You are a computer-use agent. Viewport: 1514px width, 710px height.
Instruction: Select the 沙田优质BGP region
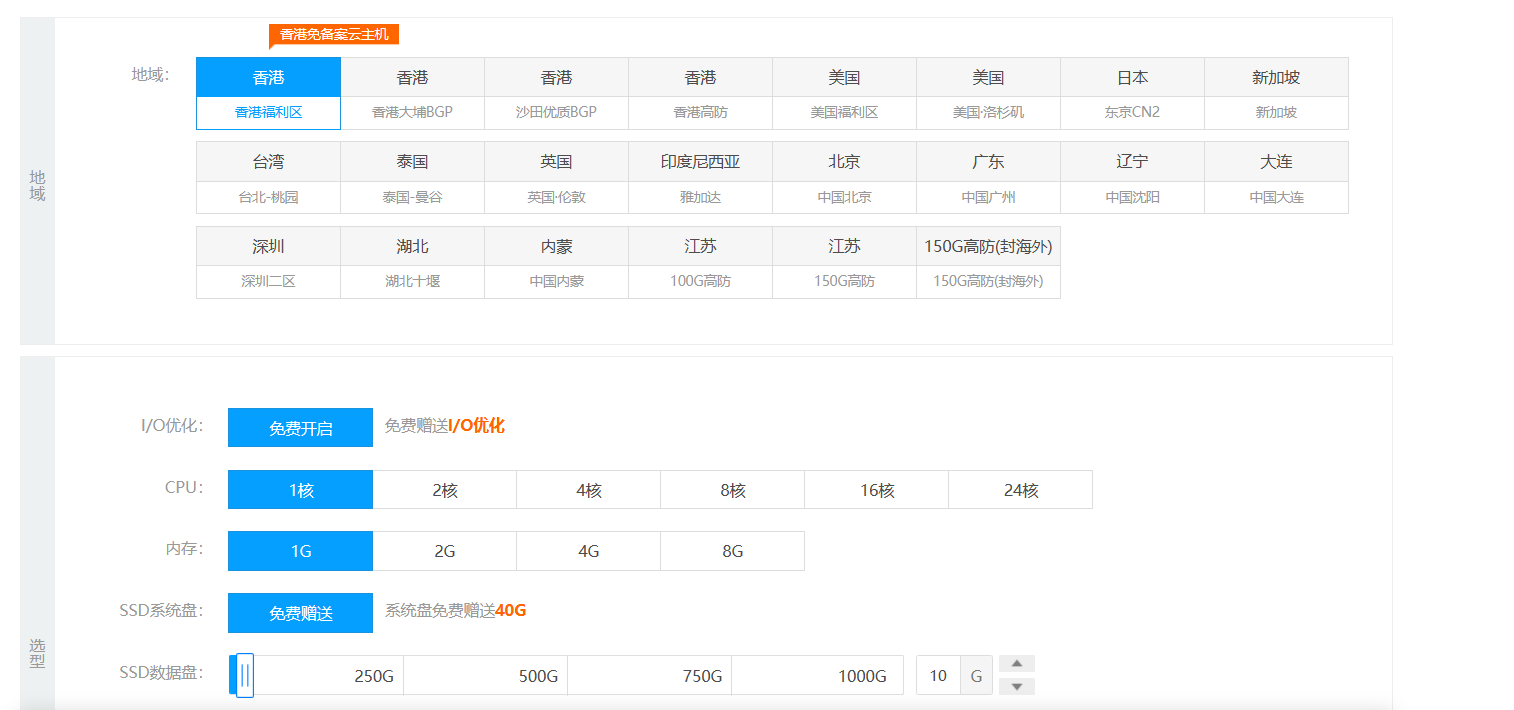[556, 94]
